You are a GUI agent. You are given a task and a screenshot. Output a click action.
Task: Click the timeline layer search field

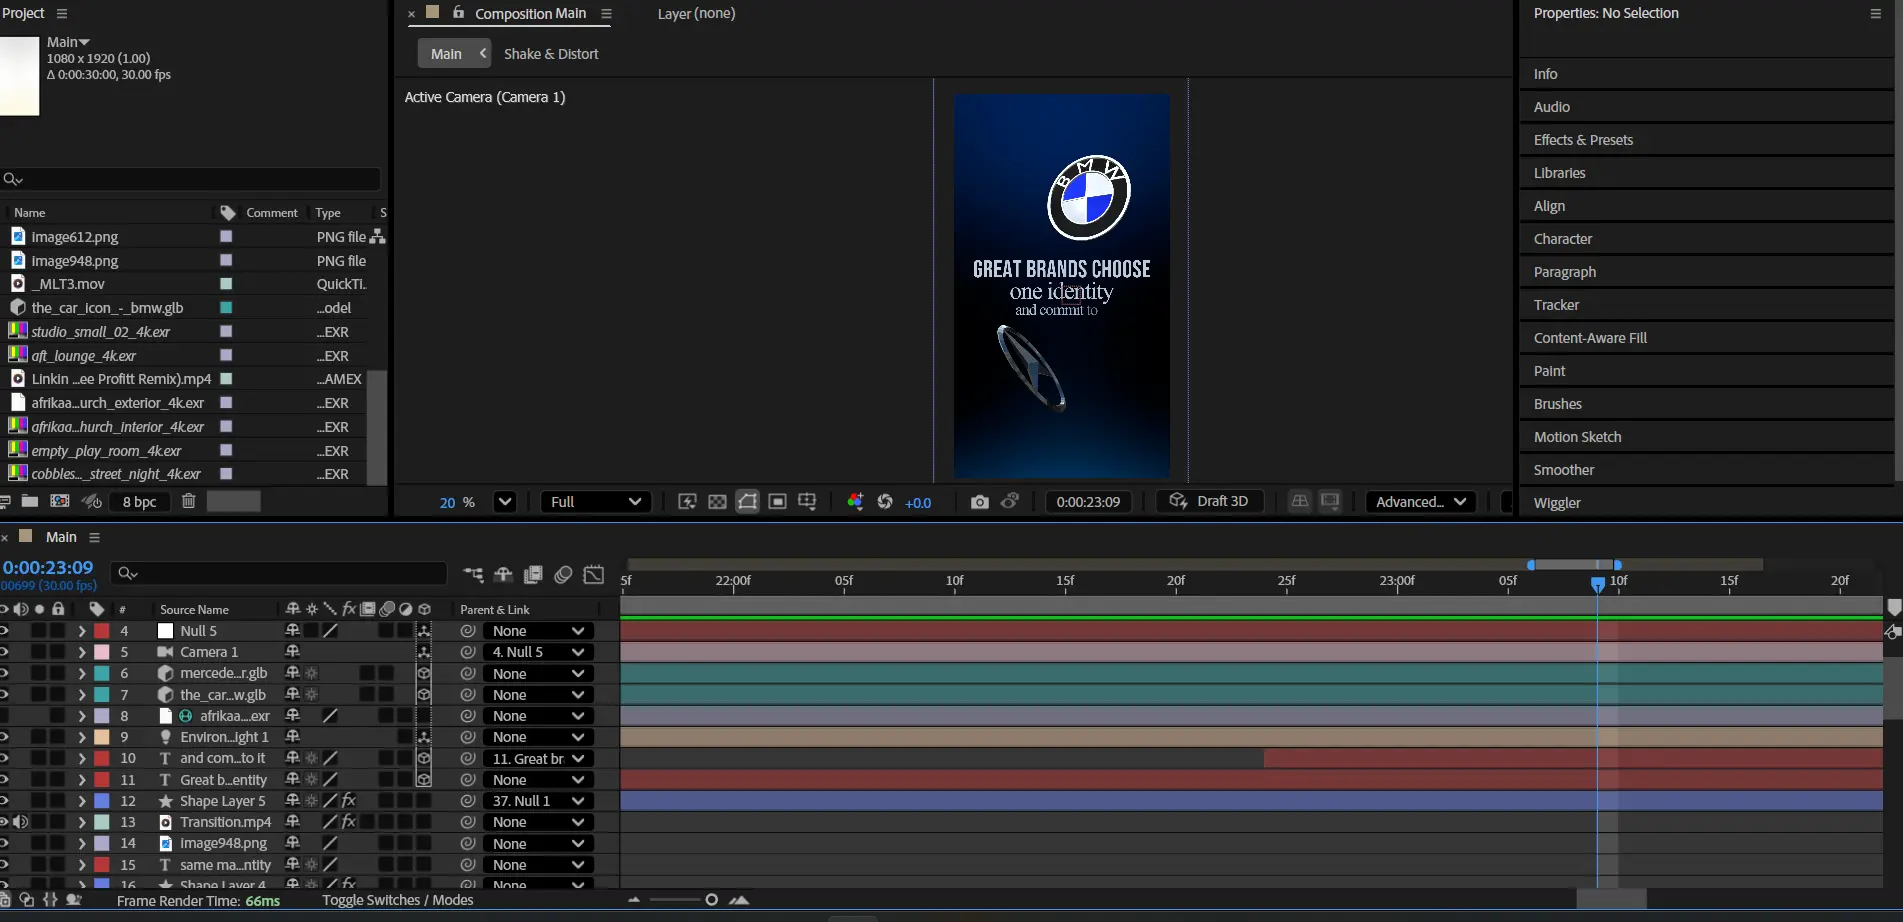(280, 573)
